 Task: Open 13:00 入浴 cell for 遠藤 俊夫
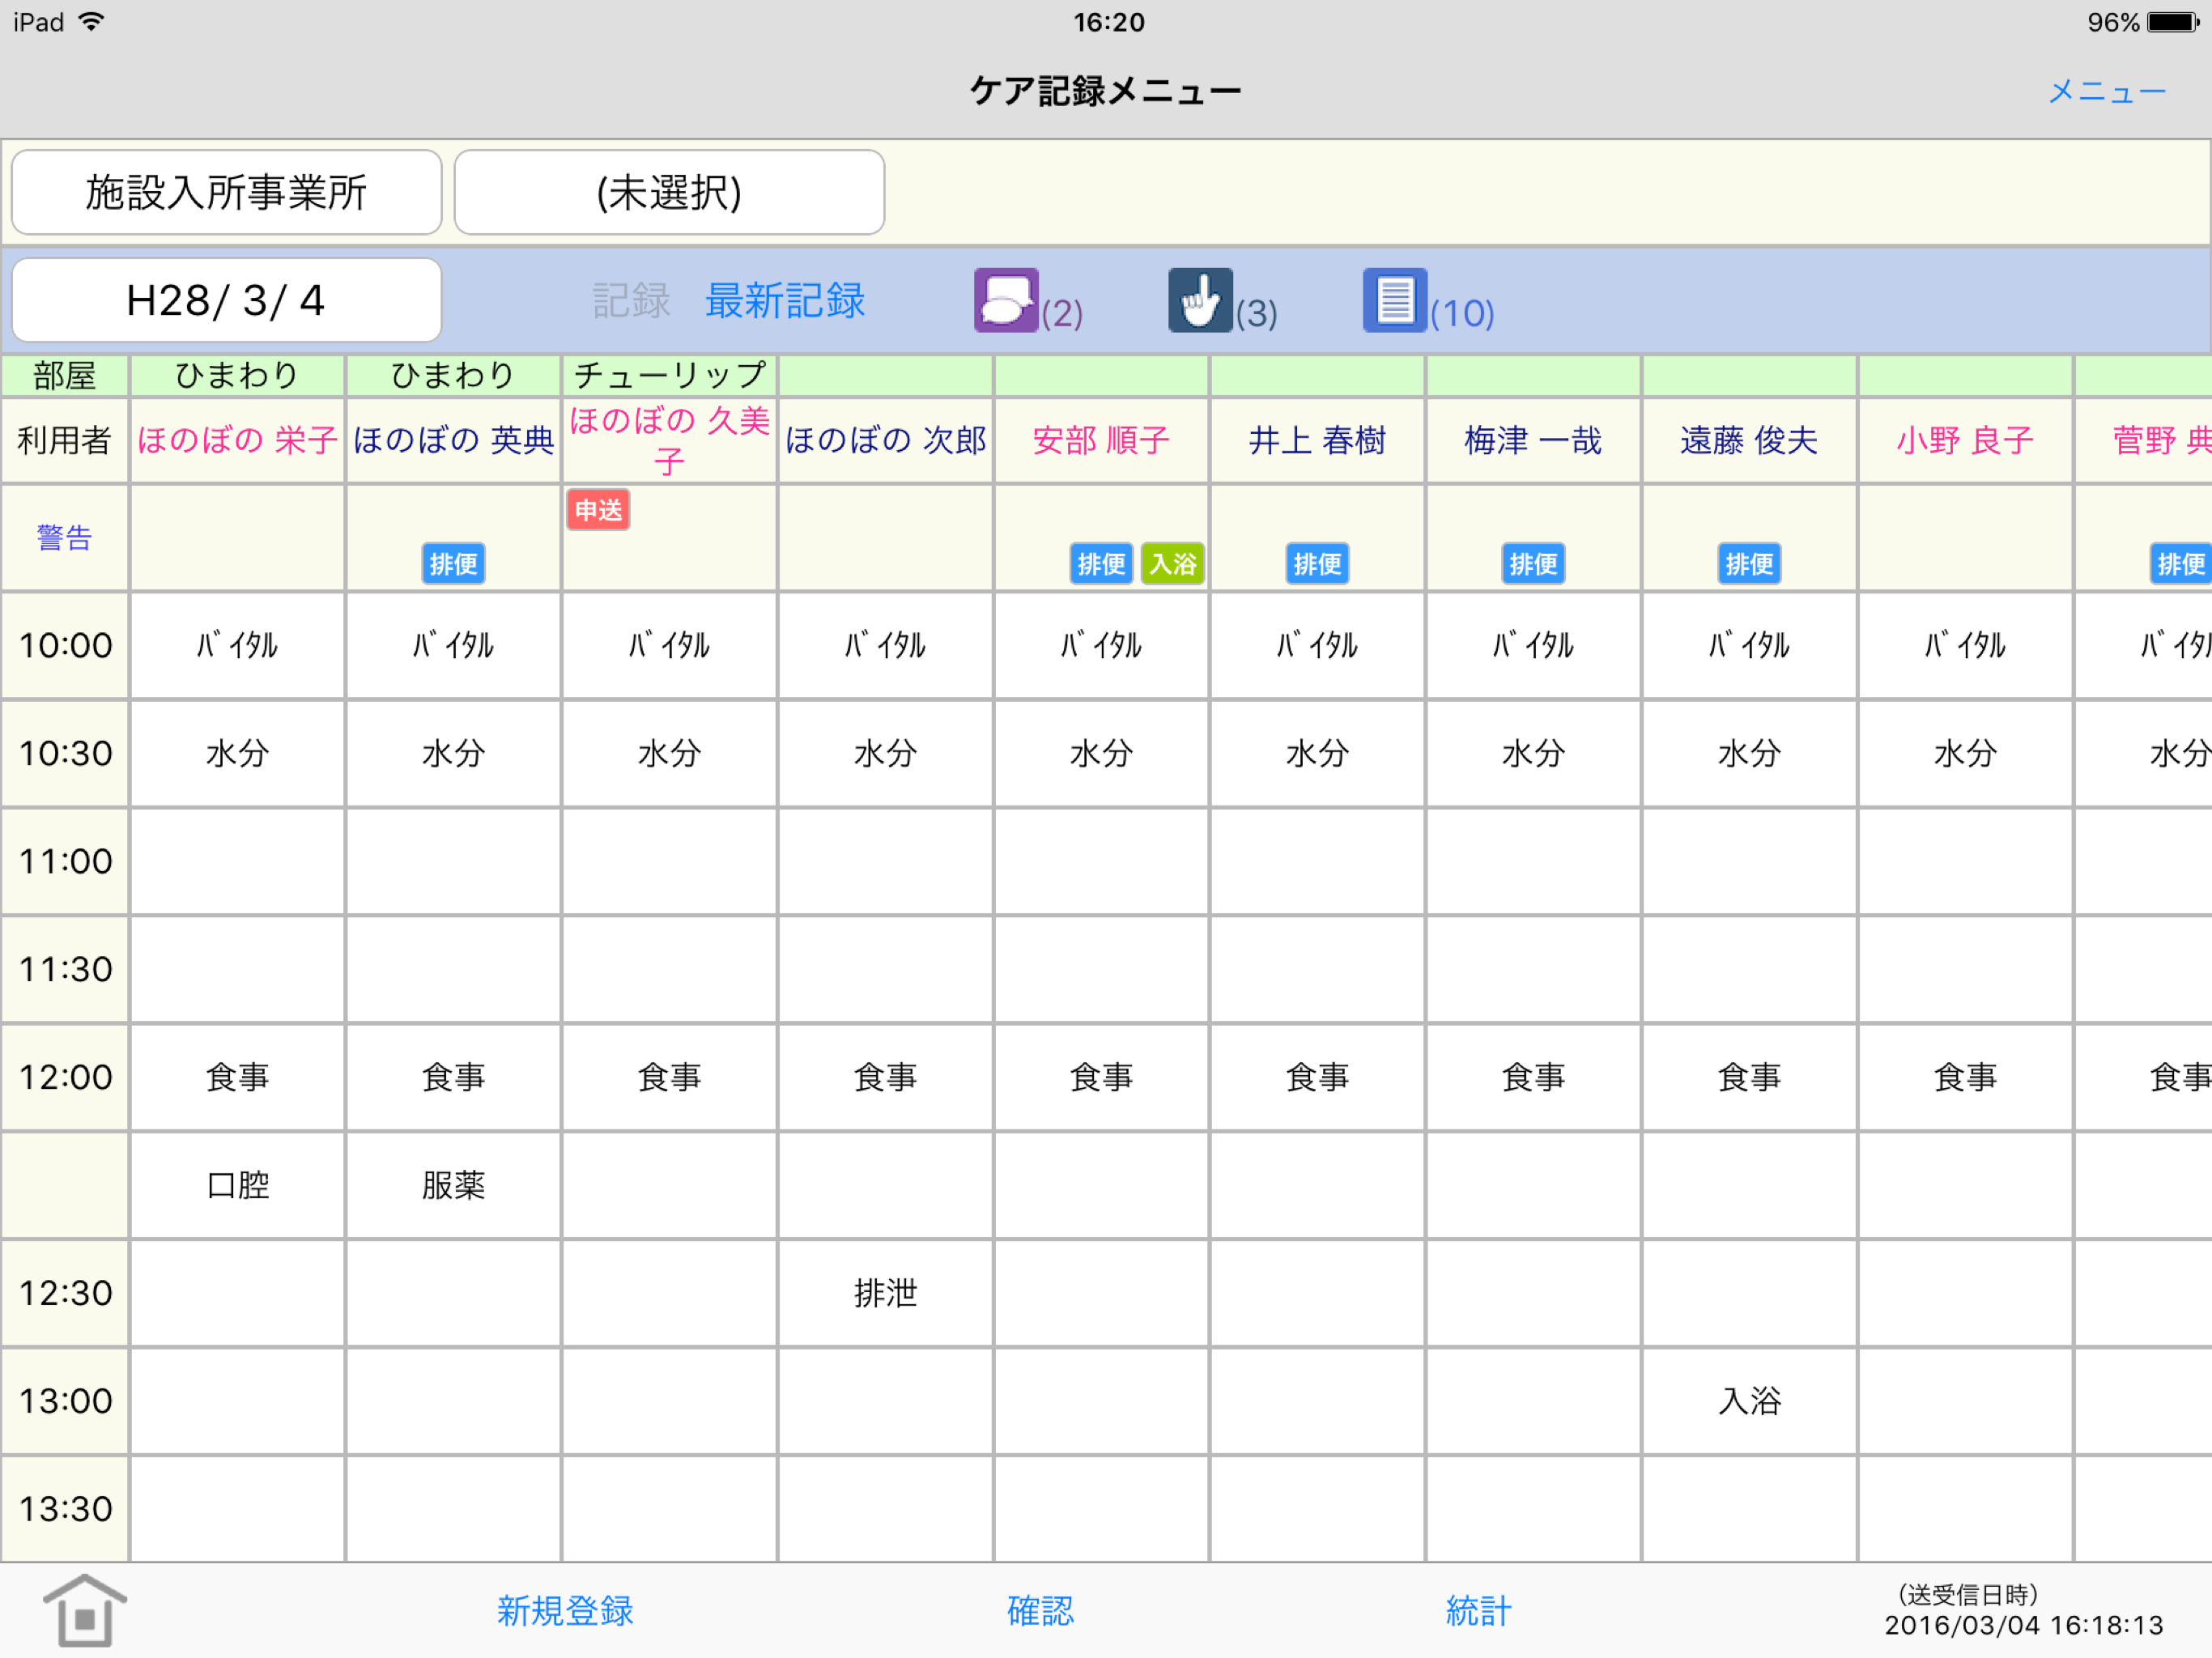tap(1749, 1401)
